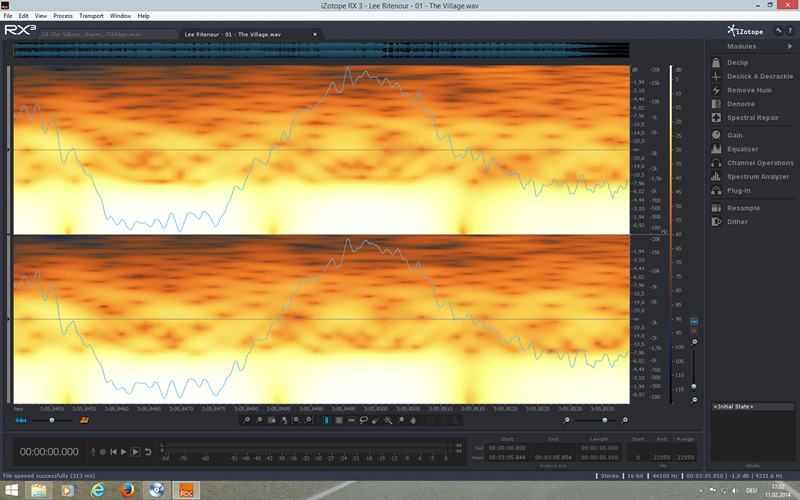The width and height of the screenshot is (800, 500).
Task: Click the frequency End field showing 22050
Action: coord(662,457)
